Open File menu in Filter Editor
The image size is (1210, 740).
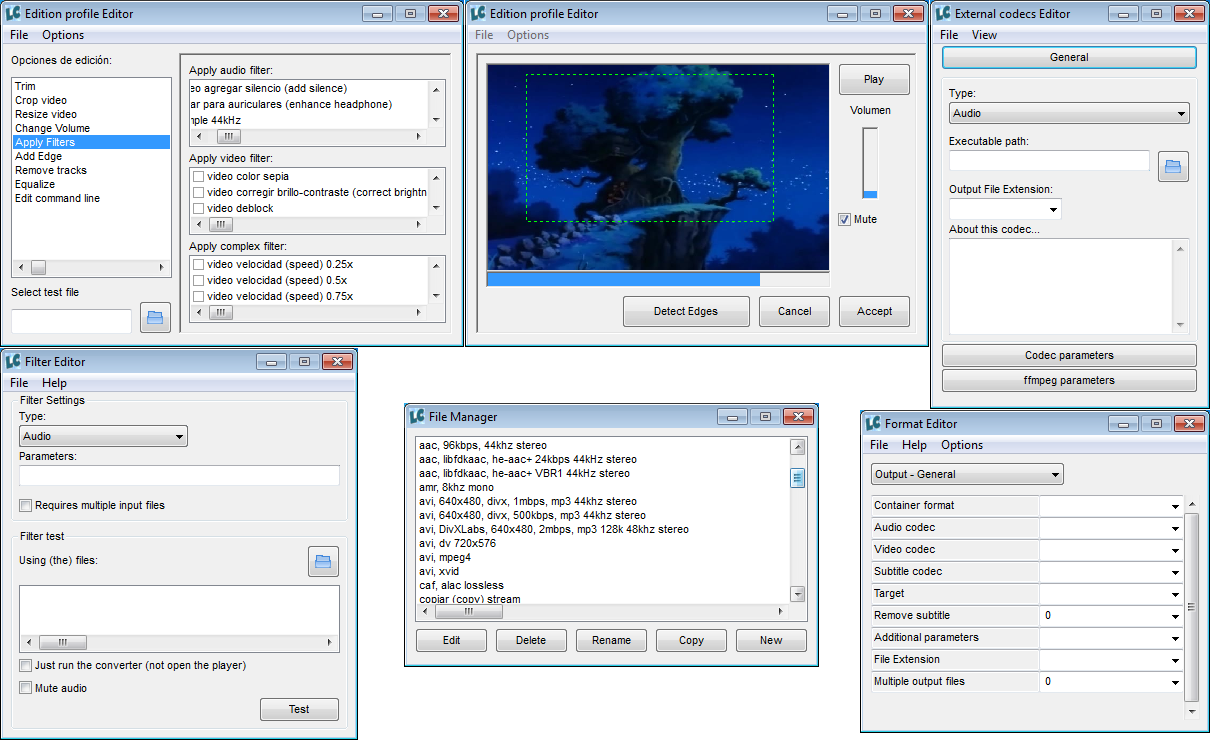tap(19, 383)
